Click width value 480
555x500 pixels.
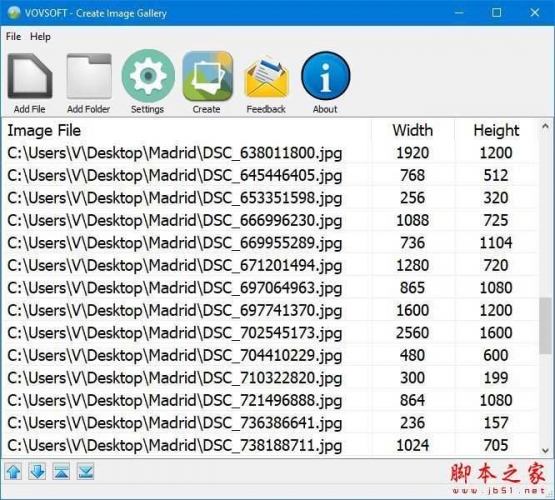[x=413, y=355]
